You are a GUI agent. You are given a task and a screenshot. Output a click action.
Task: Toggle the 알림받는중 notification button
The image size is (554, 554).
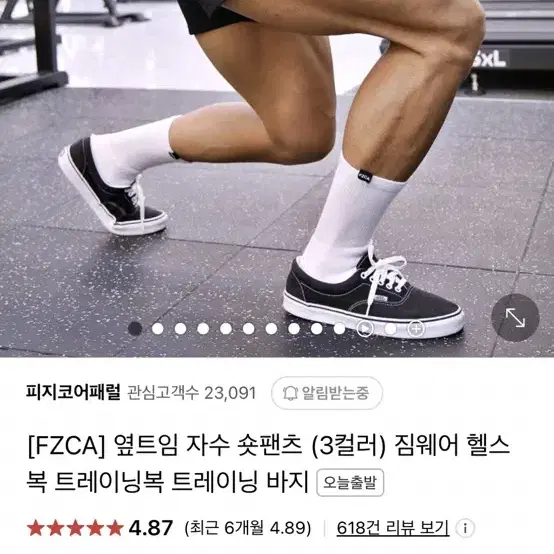click(327, 393)
